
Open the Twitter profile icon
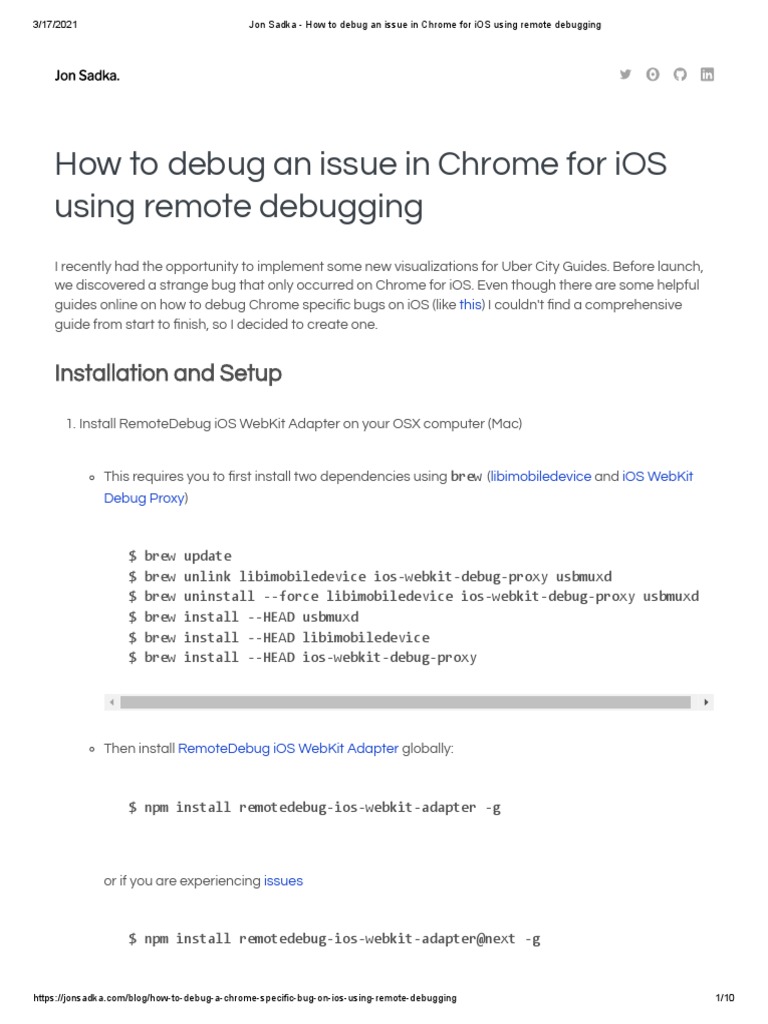click(x=625, y=74)
